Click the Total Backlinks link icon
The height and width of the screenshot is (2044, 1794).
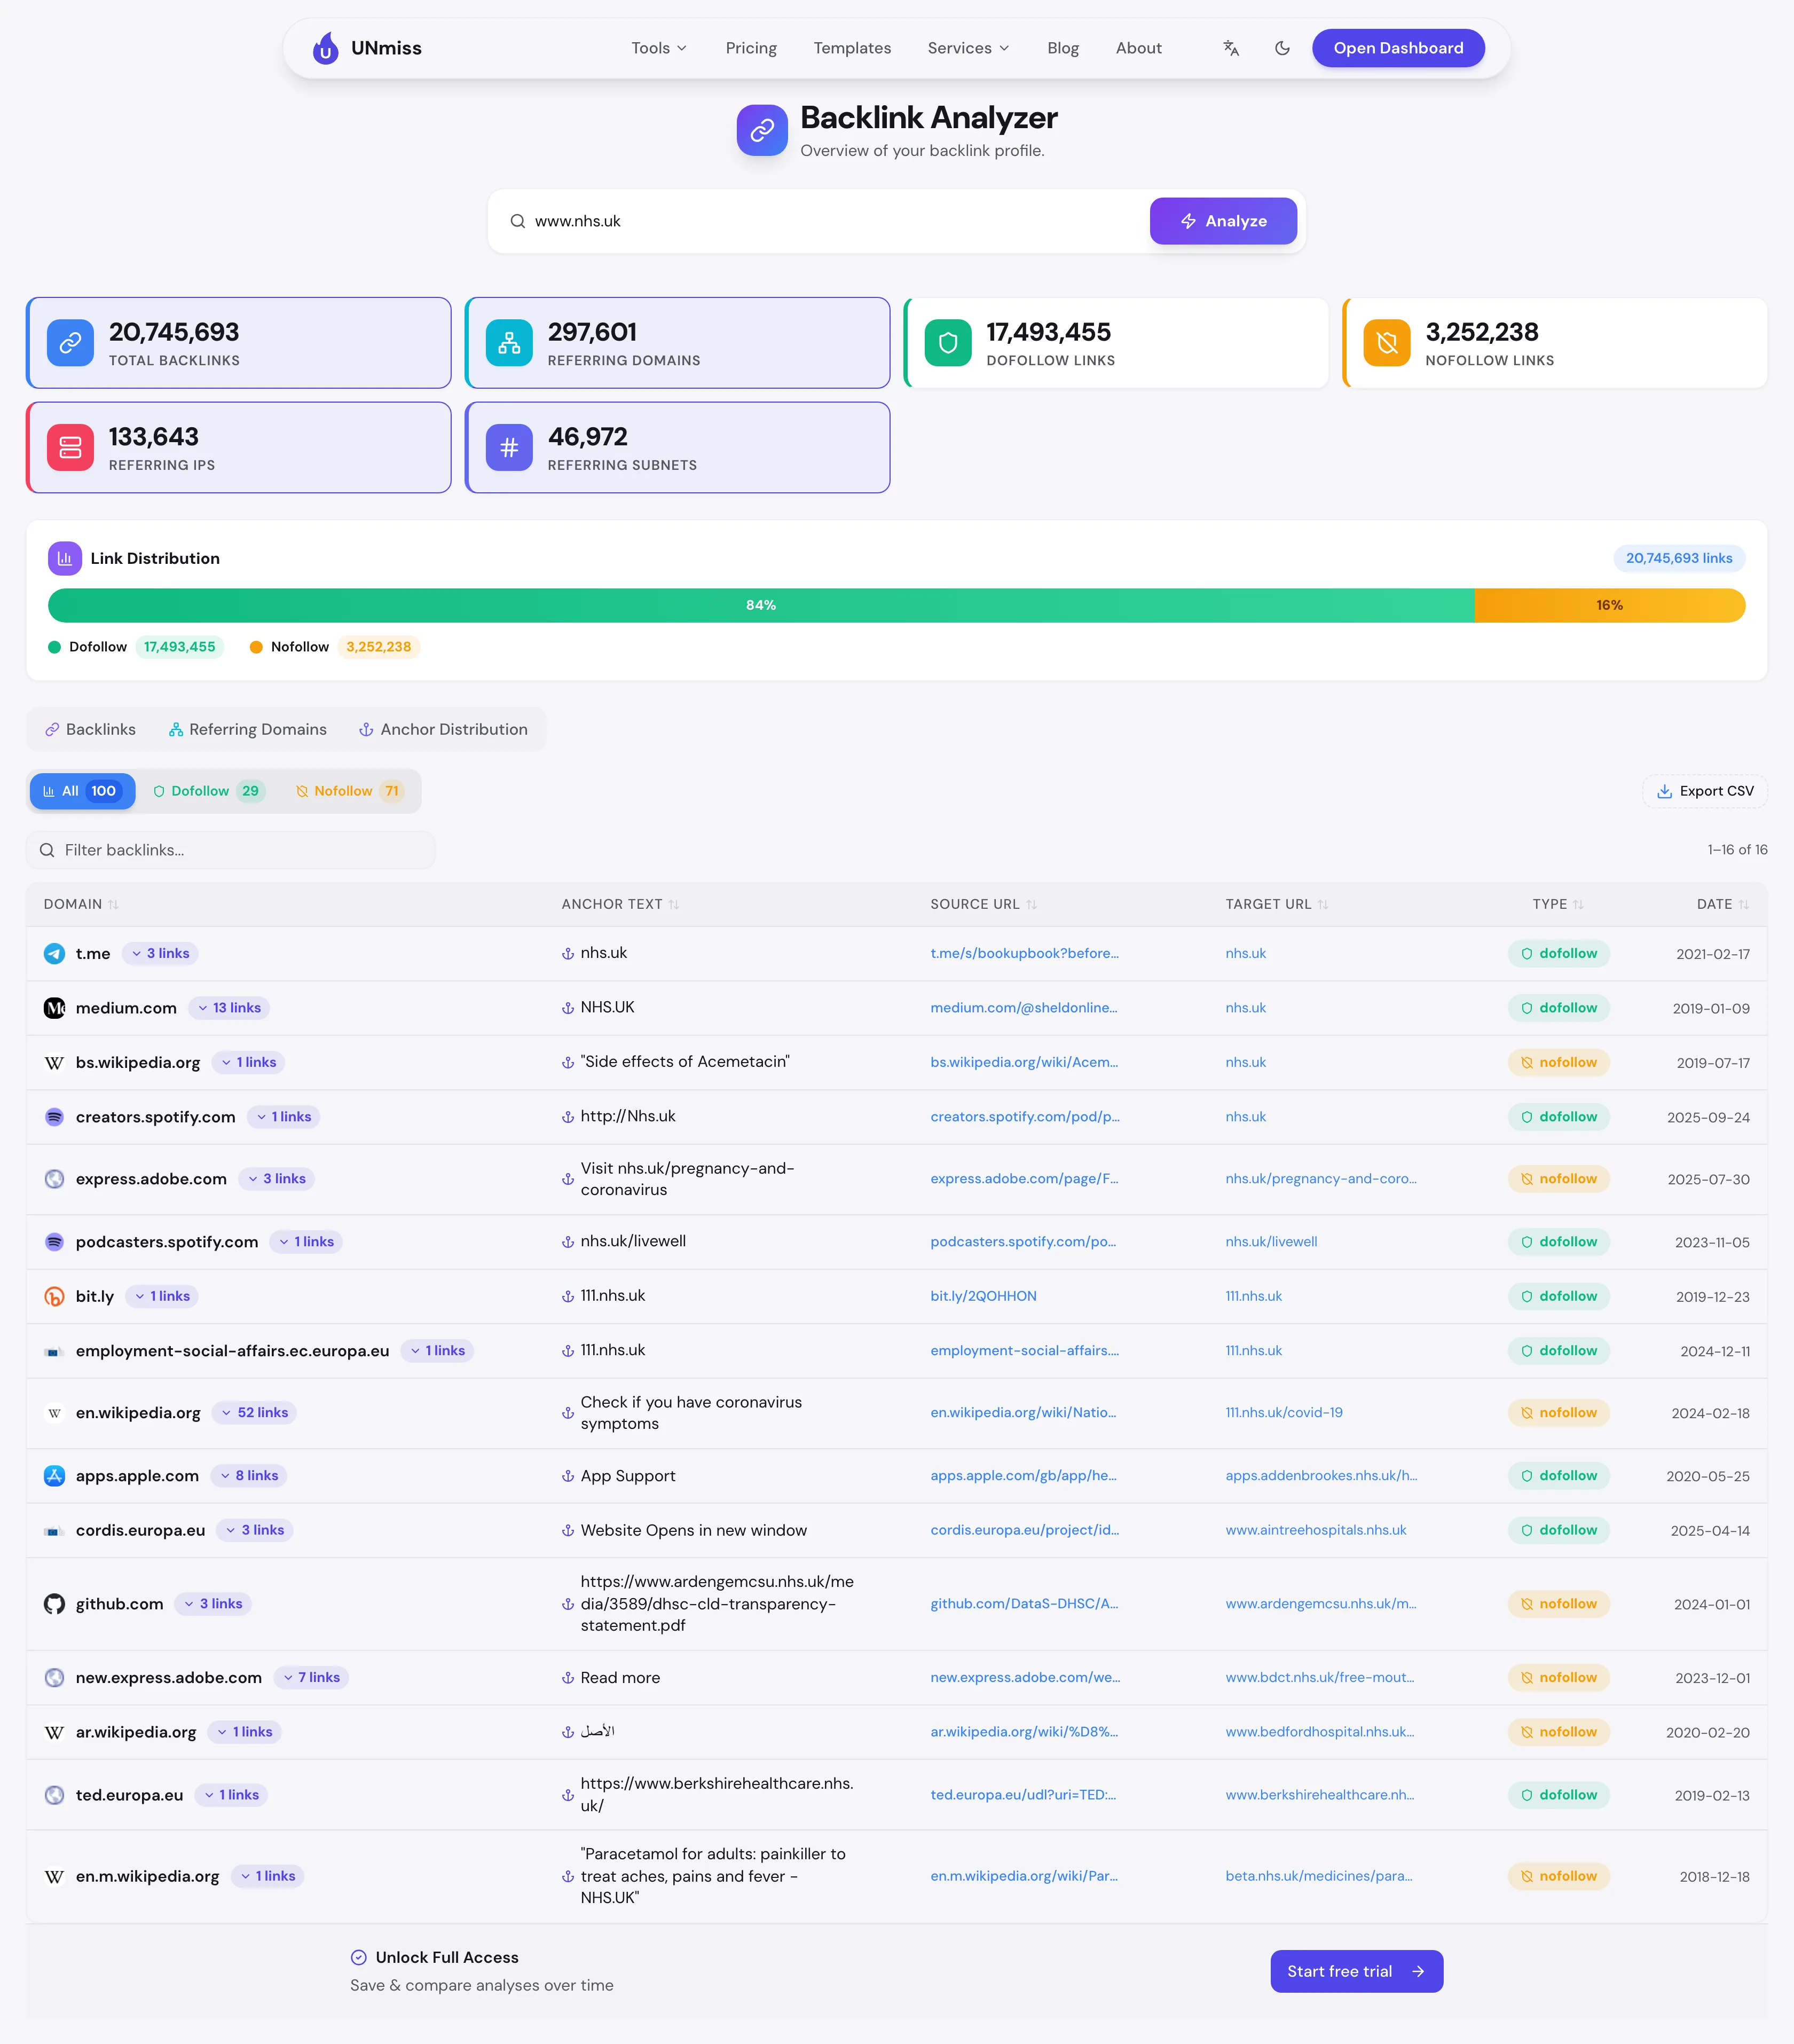(70, 343)
